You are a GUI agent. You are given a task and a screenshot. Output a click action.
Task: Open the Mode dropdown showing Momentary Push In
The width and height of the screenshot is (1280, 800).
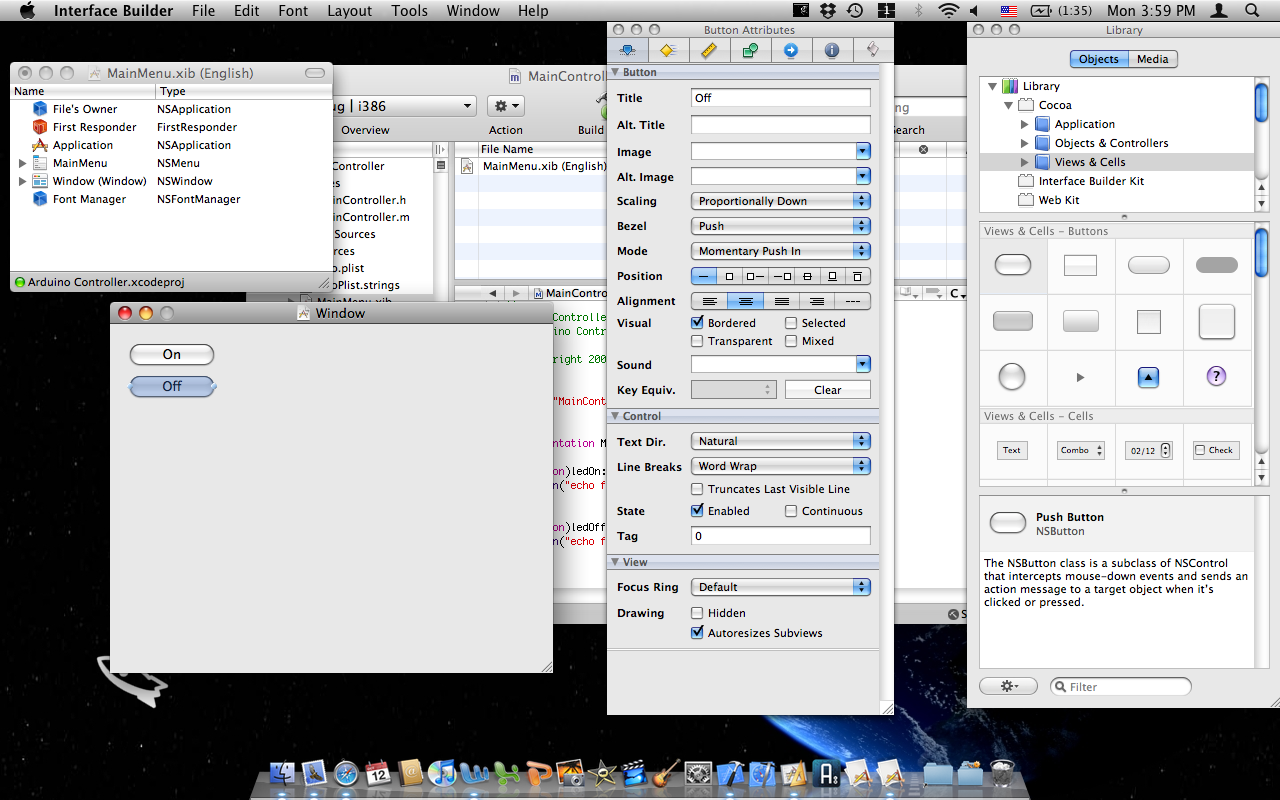tap(781, 251)
